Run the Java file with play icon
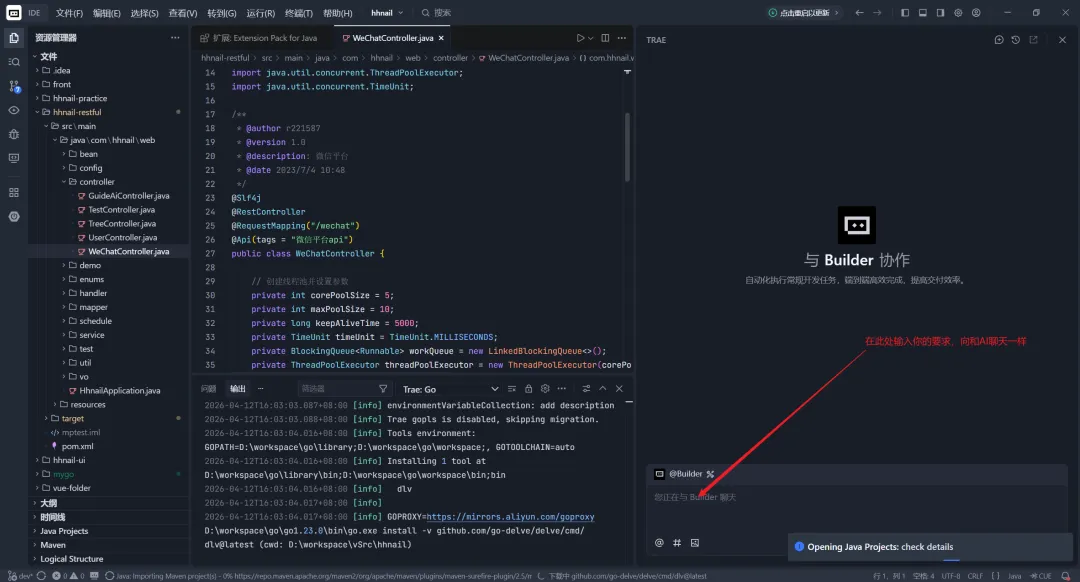This screenshot has height=582, width=1080. coord(581,38)
